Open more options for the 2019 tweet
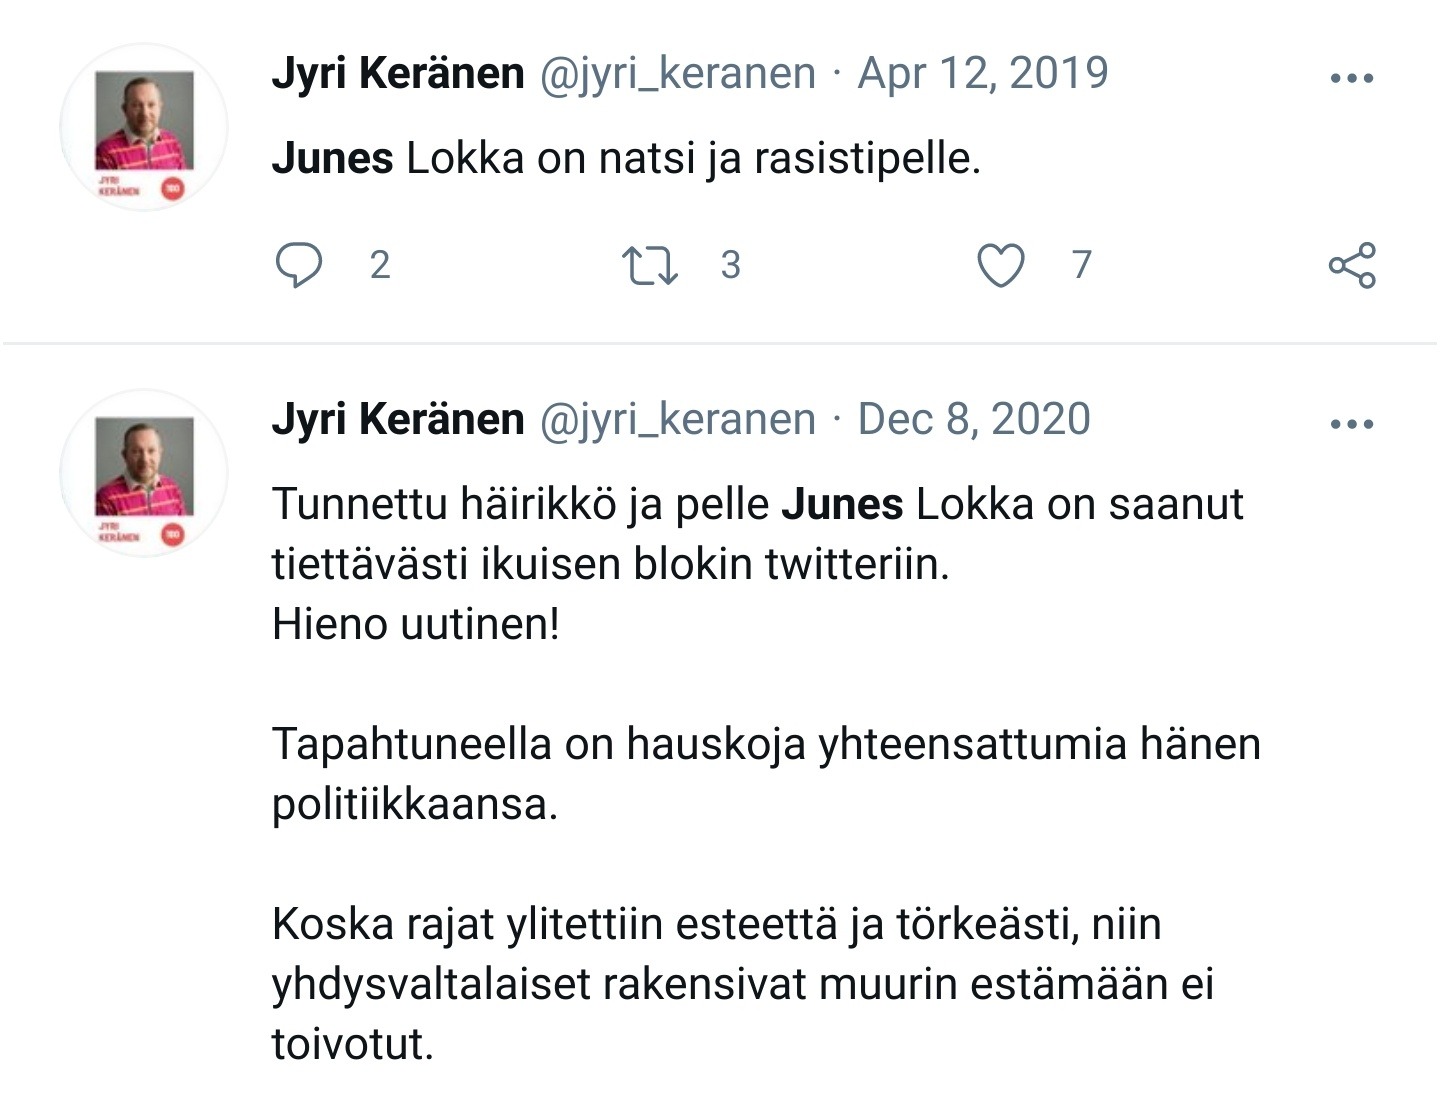1440x1110 pixels. [x=1352, y=78]
